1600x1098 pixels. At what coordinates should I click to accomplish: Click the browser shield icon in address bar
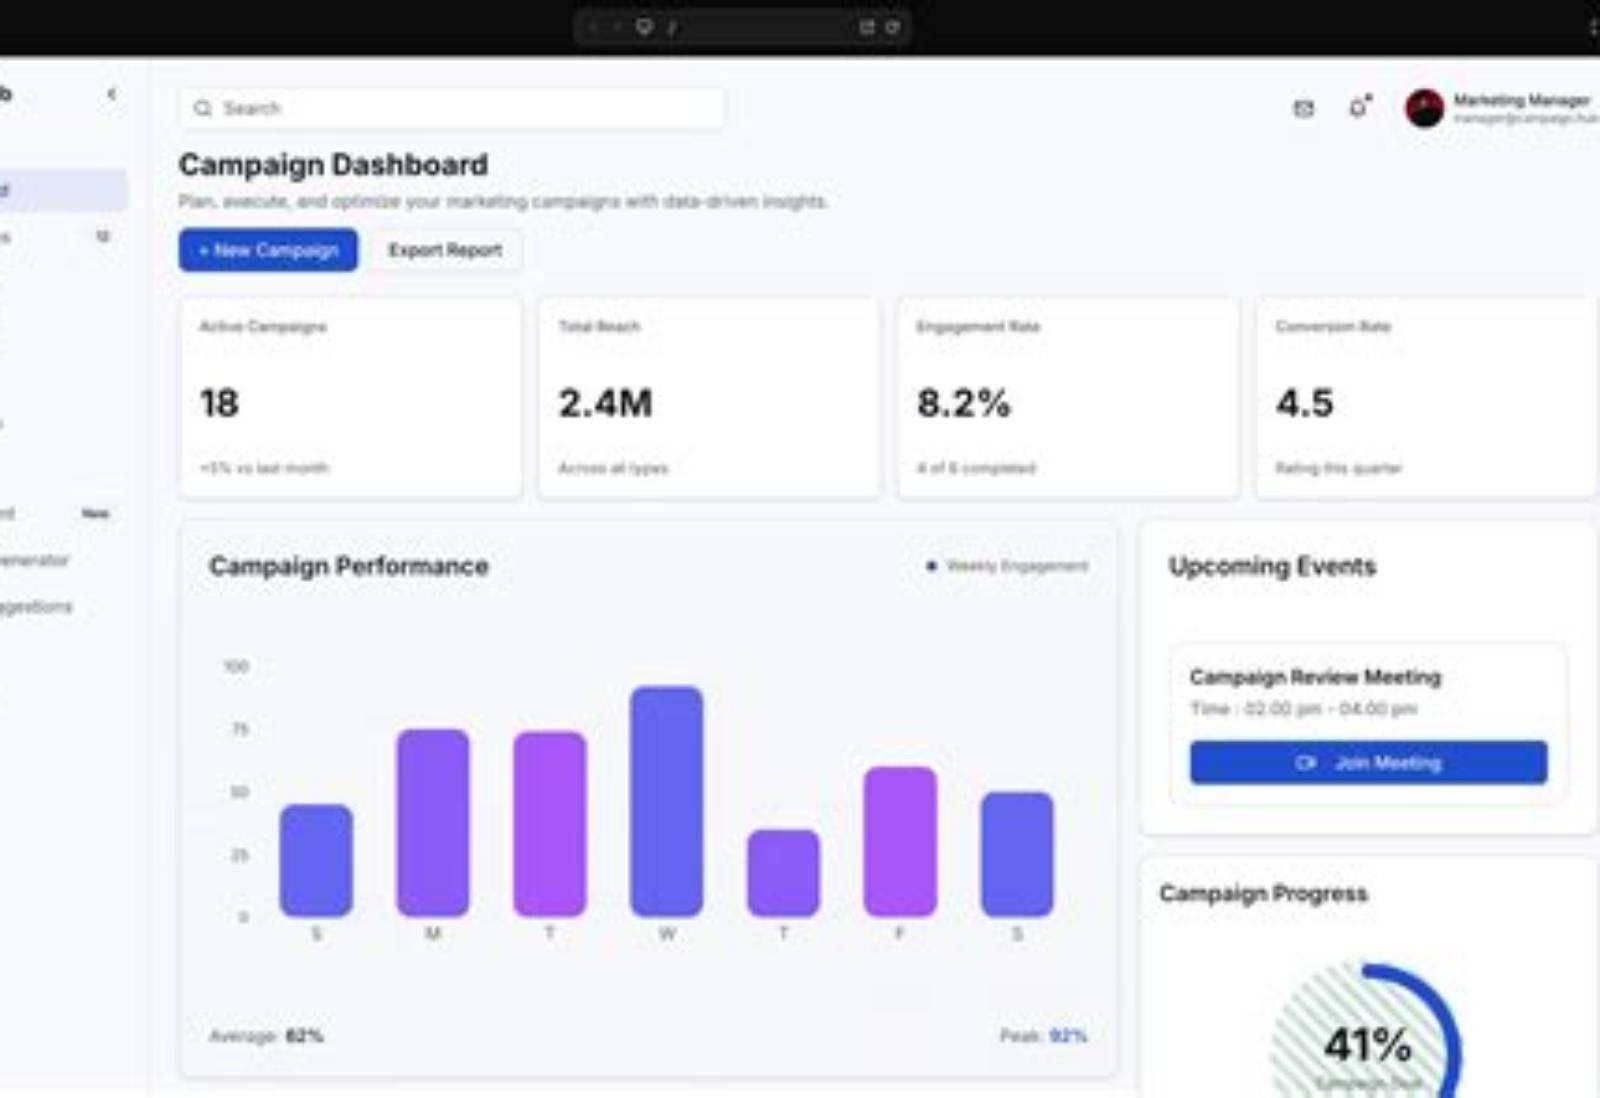tap(644, 27)
